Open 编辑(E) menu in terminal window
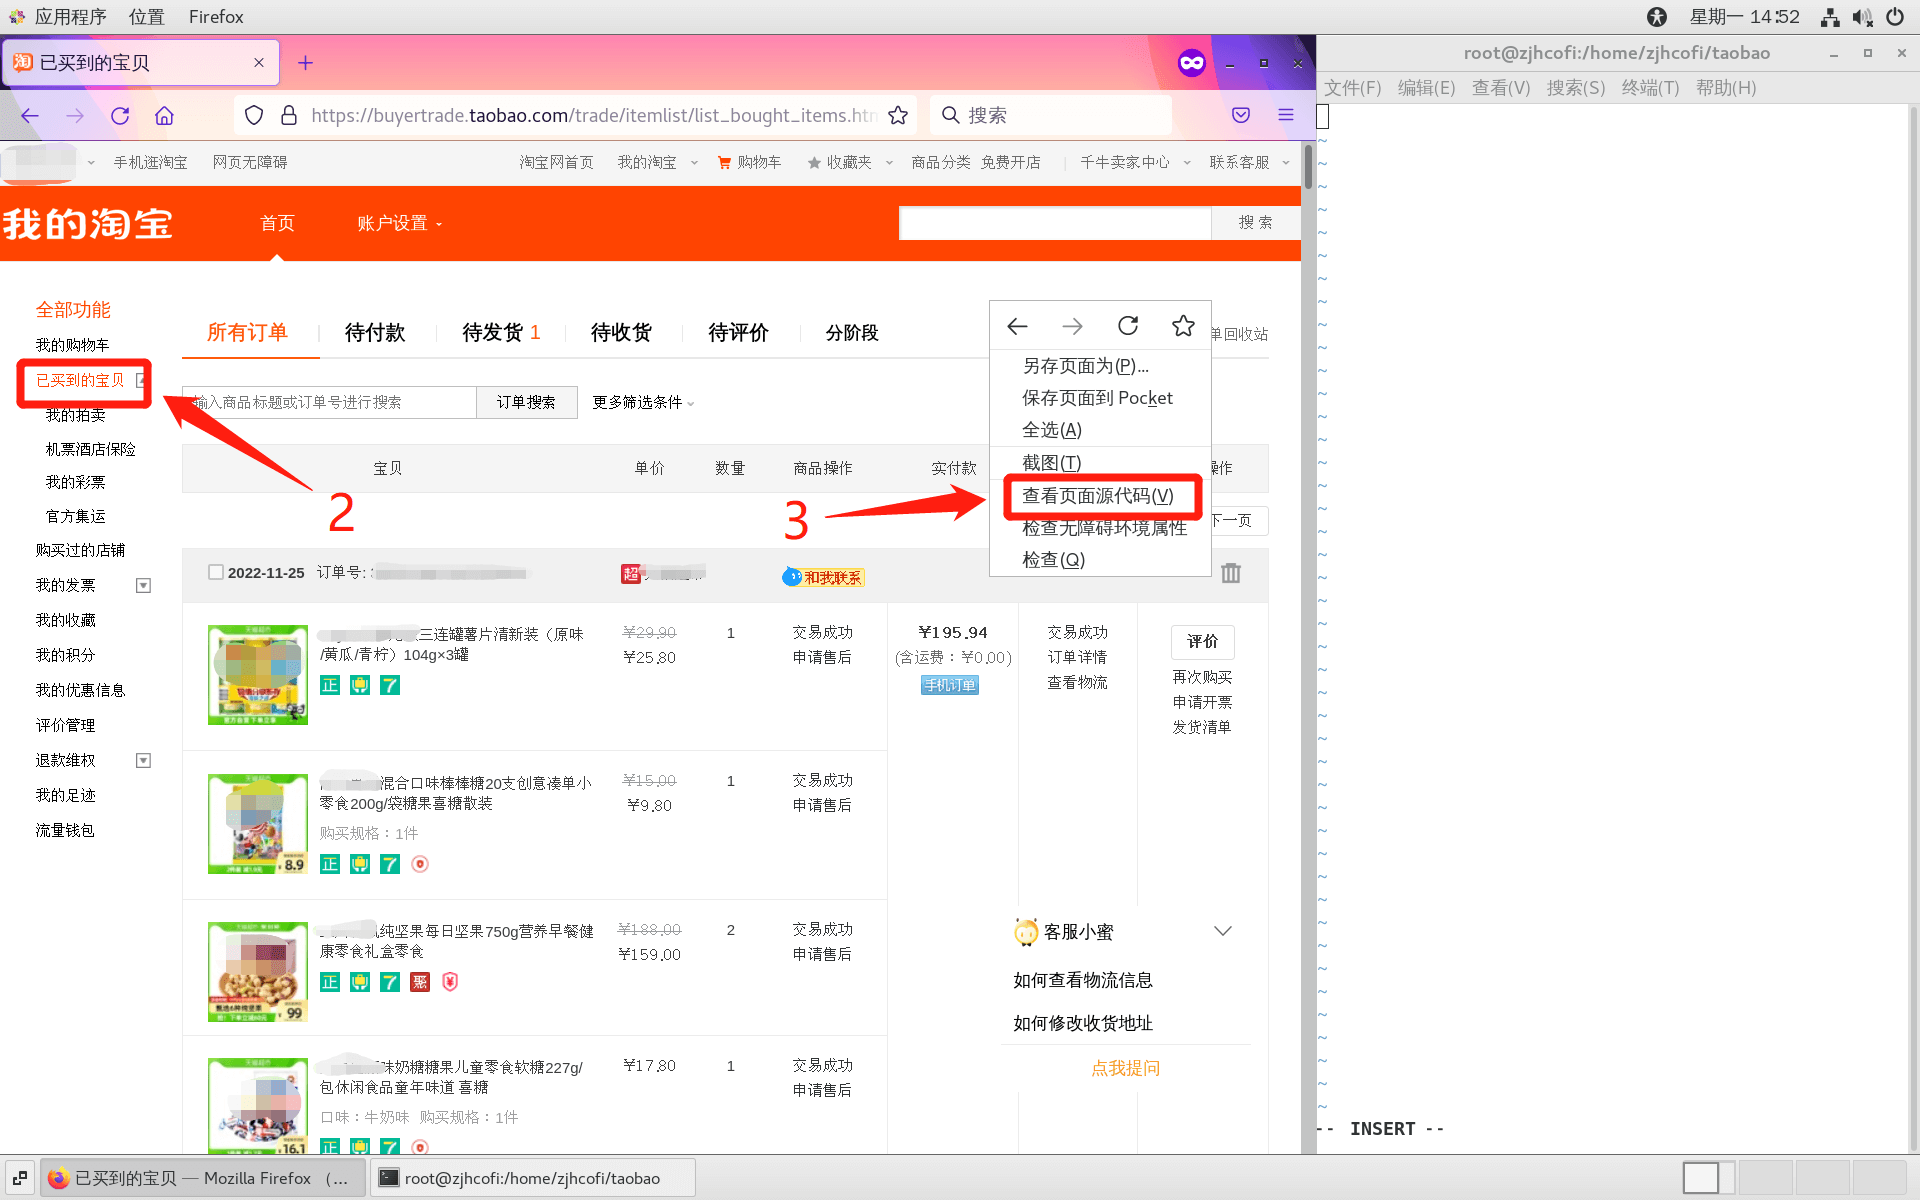The width and height of the screenshot is (1920, 1200). click(1426, 88)
